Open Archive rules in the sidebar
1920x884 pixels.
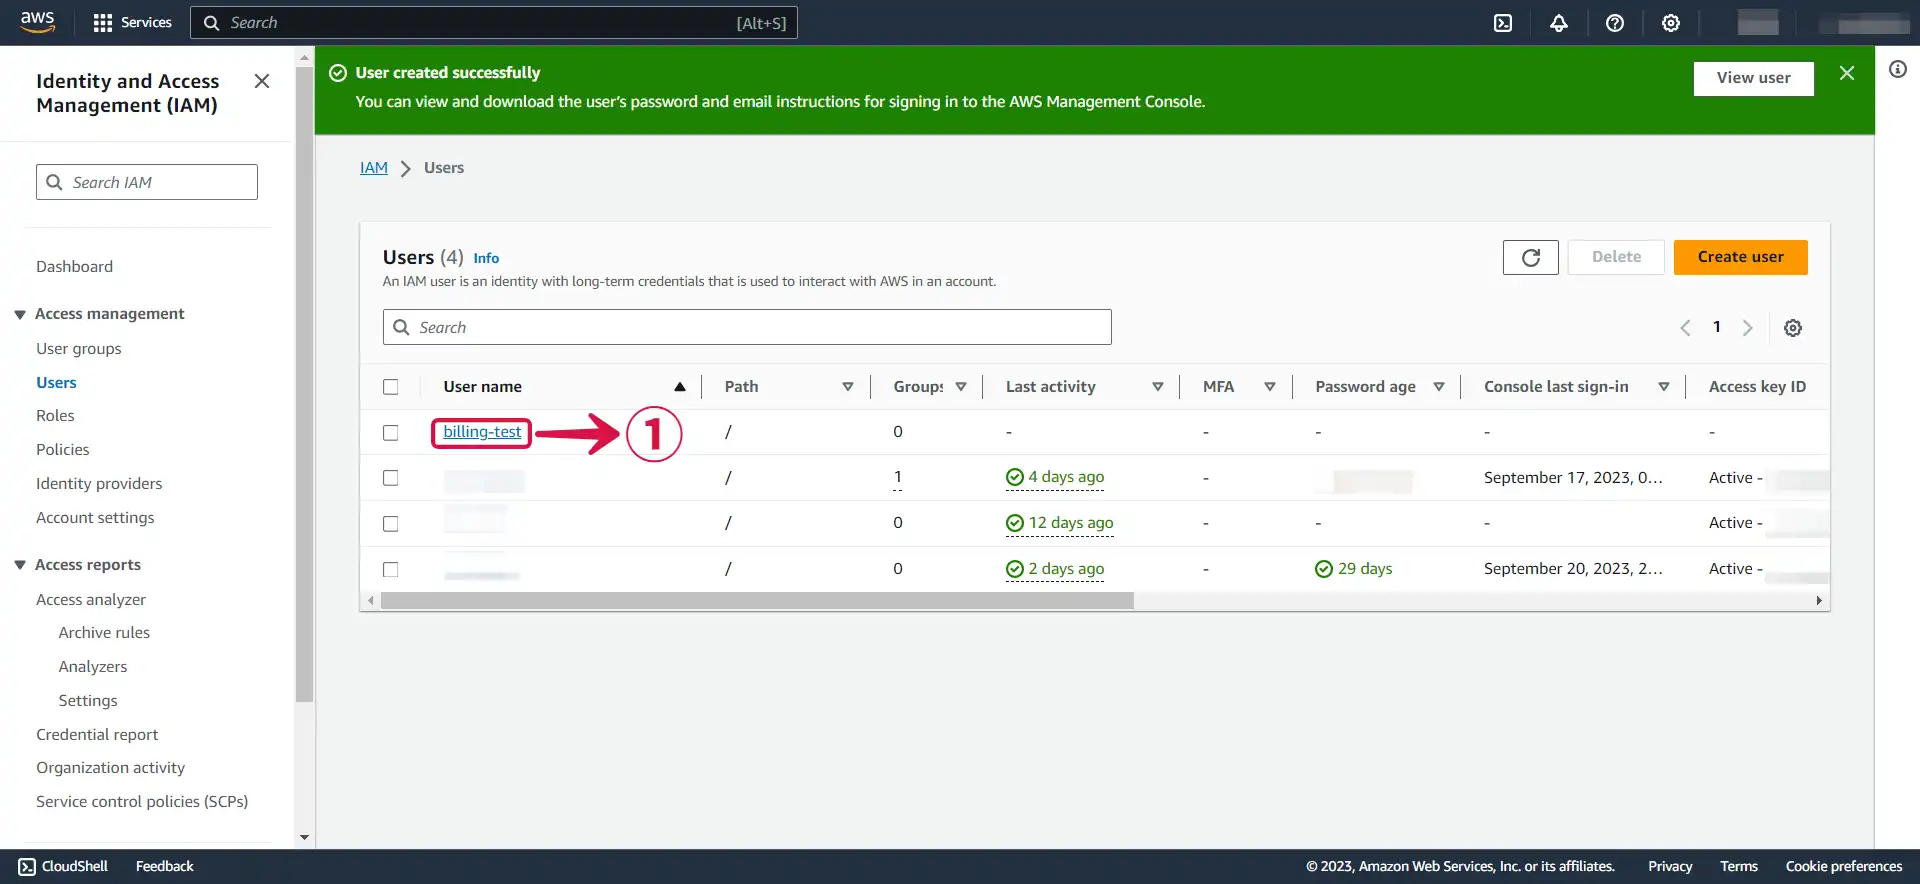coord(104,633)
